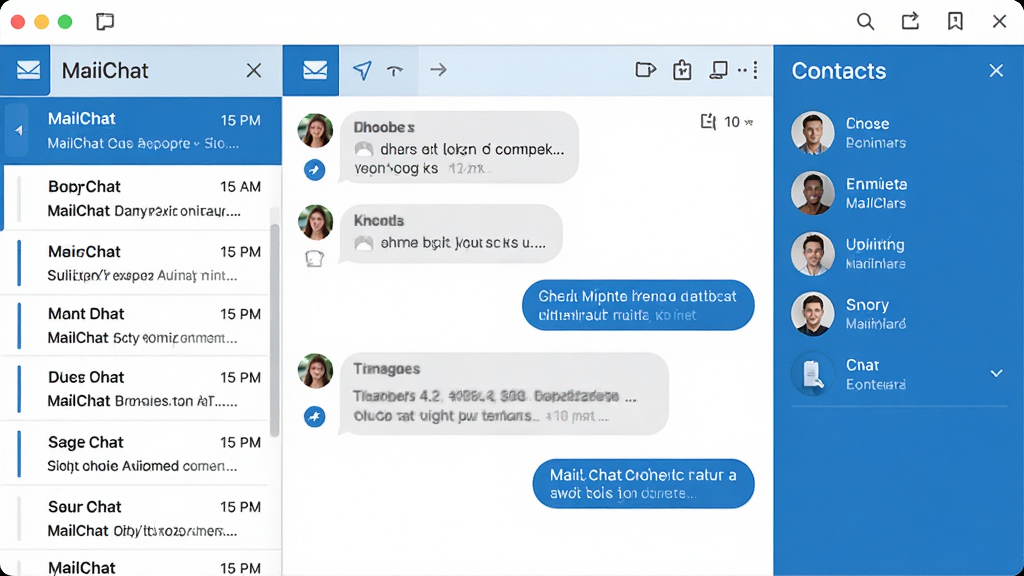Click the curved reply icon in toolbar
Viewport: 1024px width, 576px height.
point(394,71)
